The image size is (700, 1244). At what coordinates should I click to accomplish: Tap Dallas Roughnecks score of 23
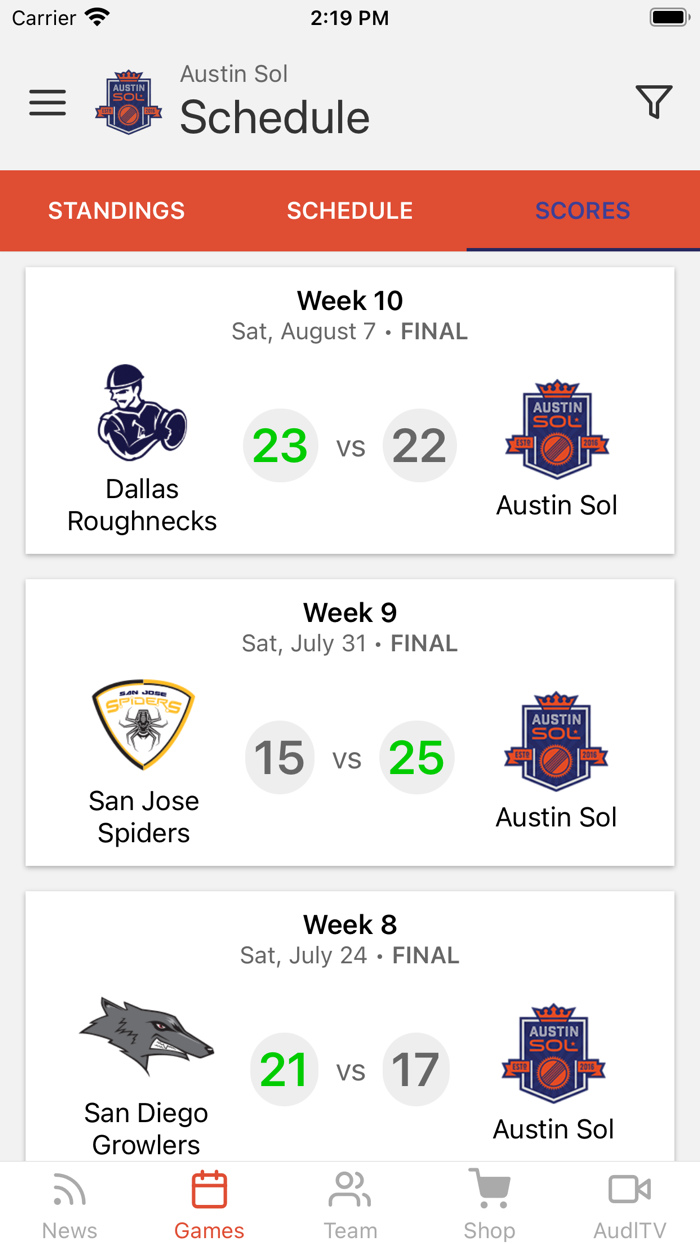280,446
